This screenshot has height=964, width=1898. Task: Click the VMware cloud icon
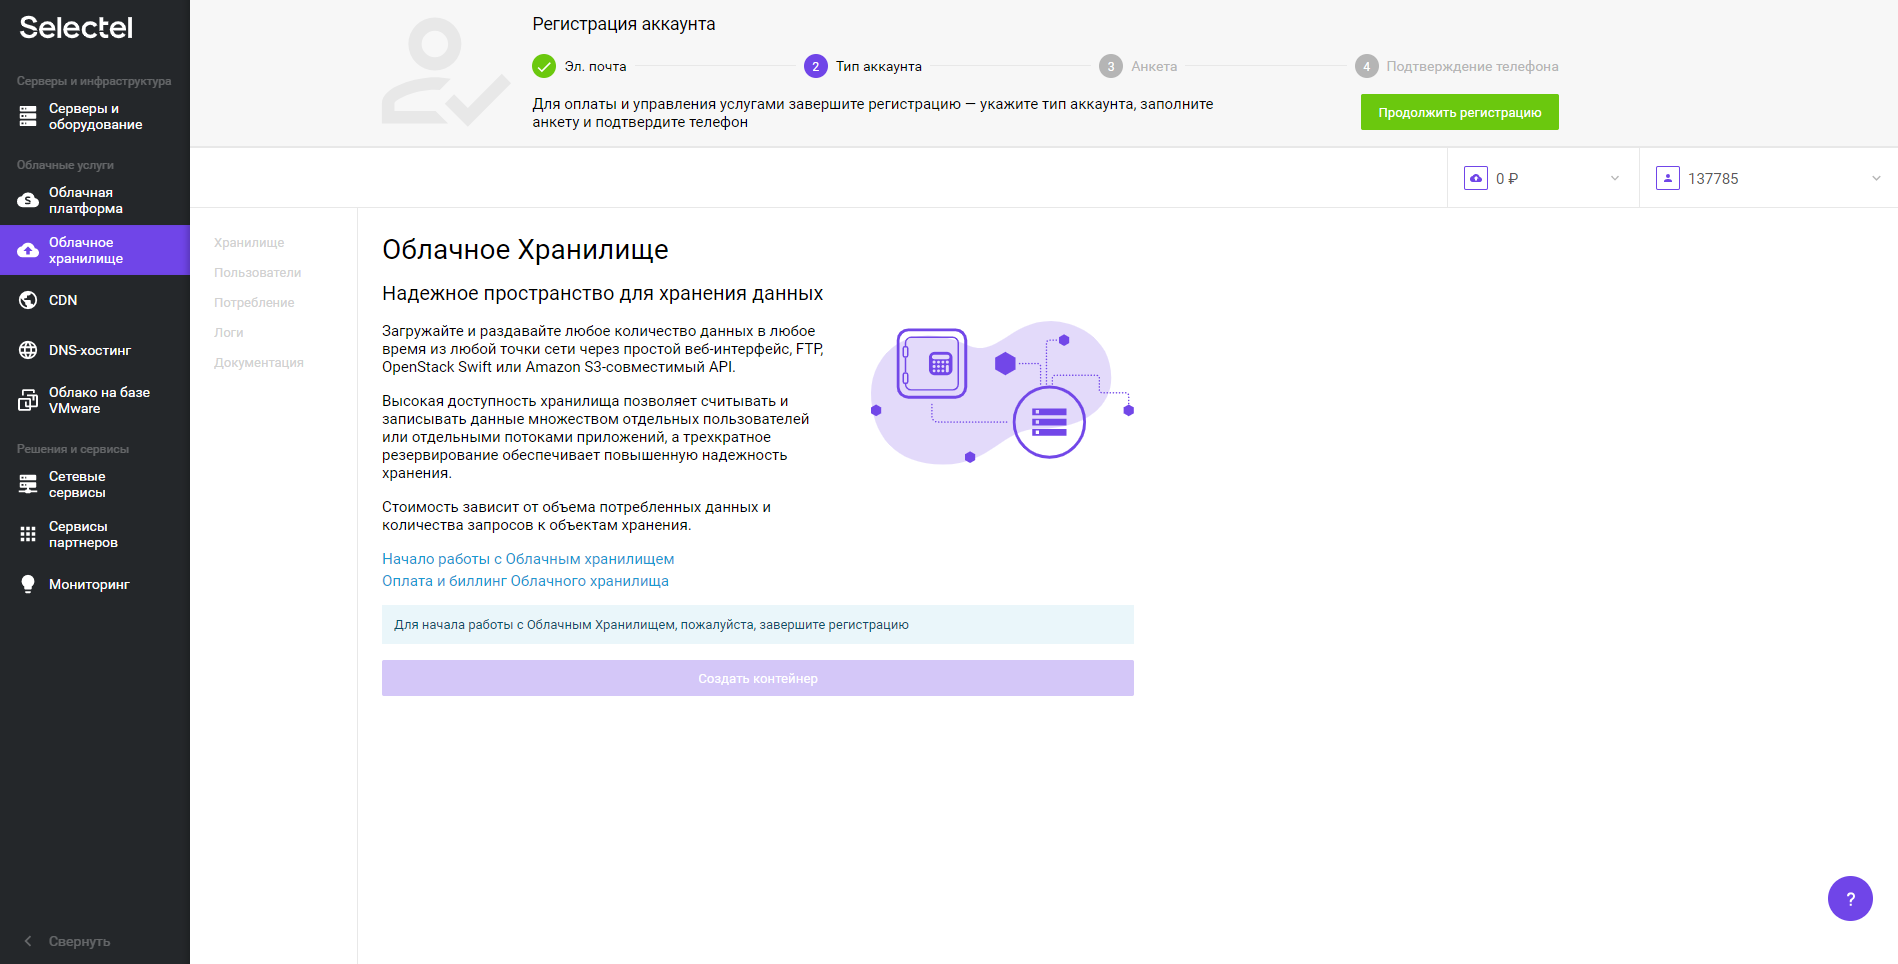pyautogui.click(x=28, y=400)
